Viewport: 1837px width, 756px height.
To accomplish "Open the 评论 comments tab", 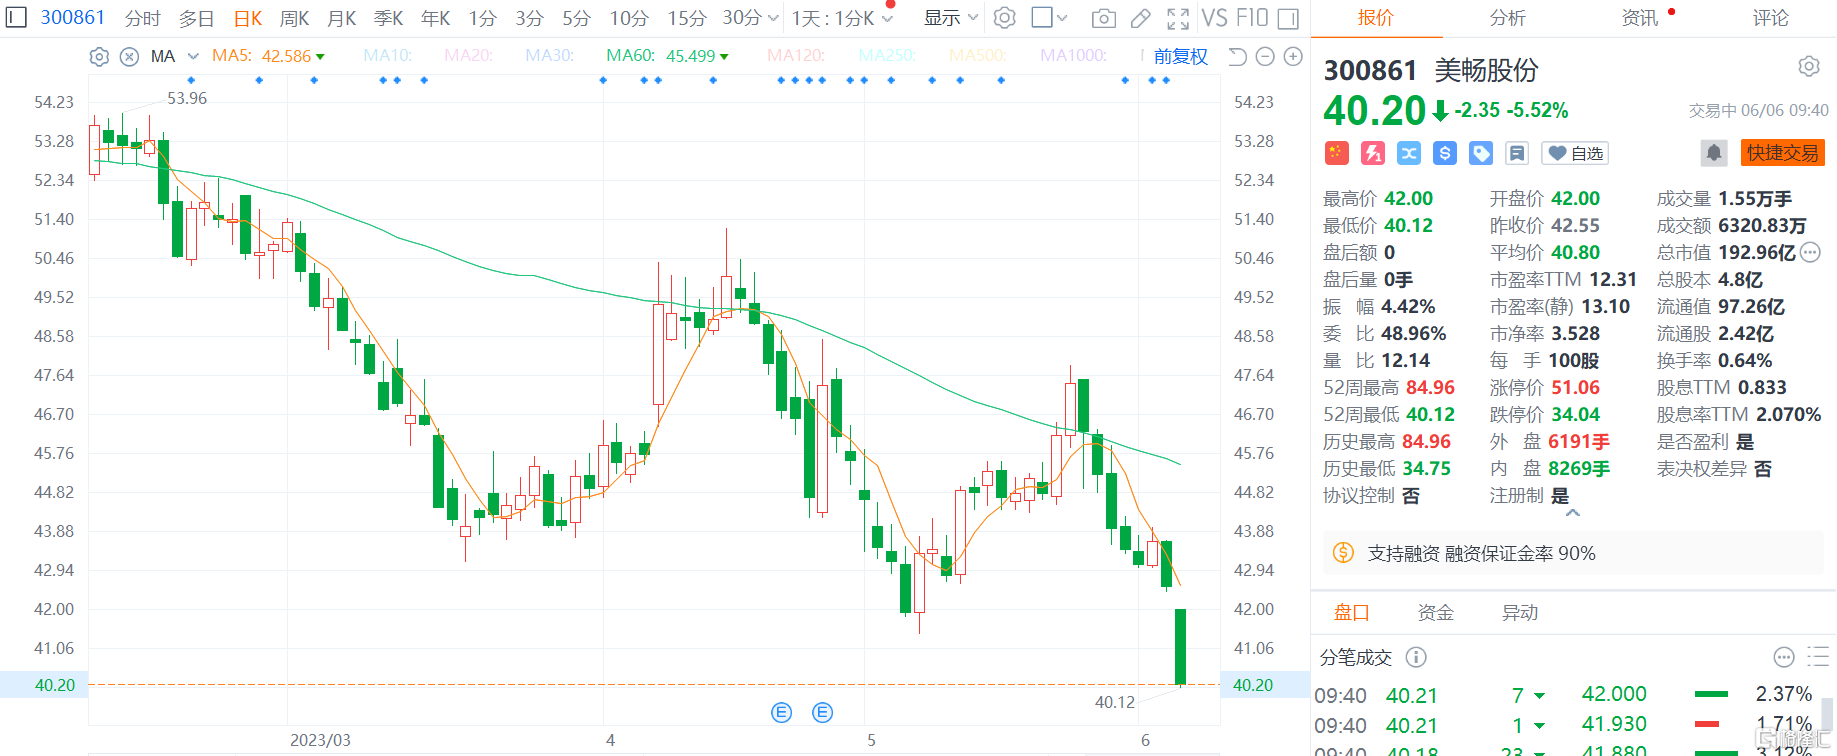I will point(1771,18).
